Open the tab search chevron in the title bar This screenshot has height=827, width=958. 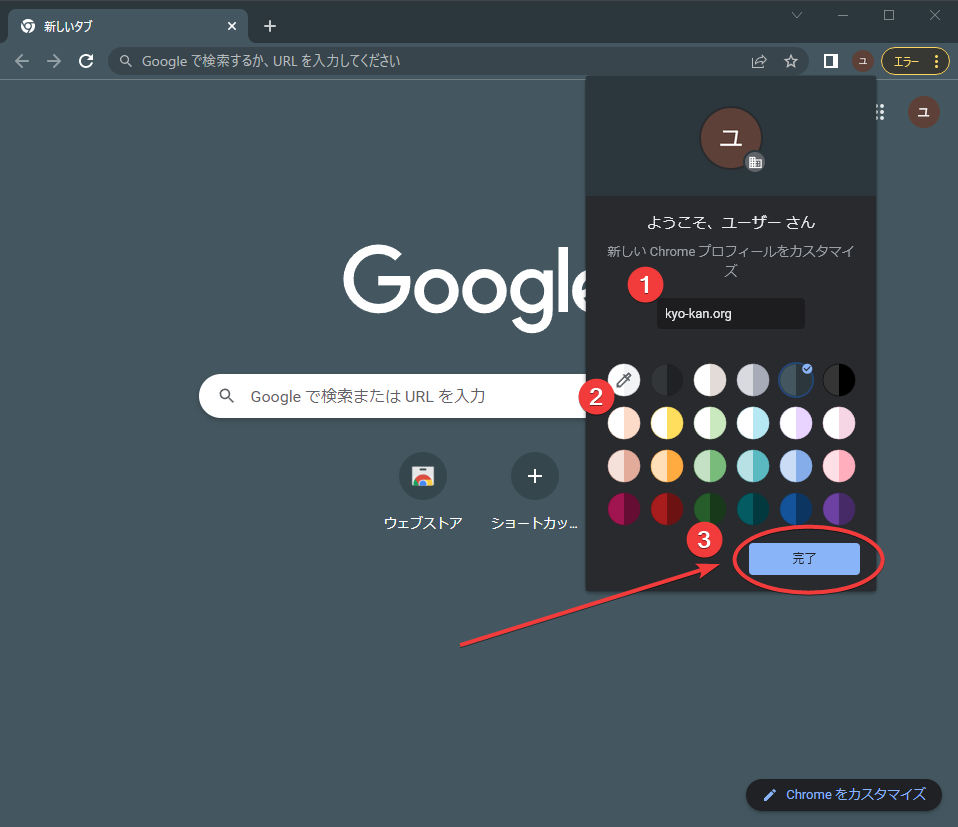797,15
